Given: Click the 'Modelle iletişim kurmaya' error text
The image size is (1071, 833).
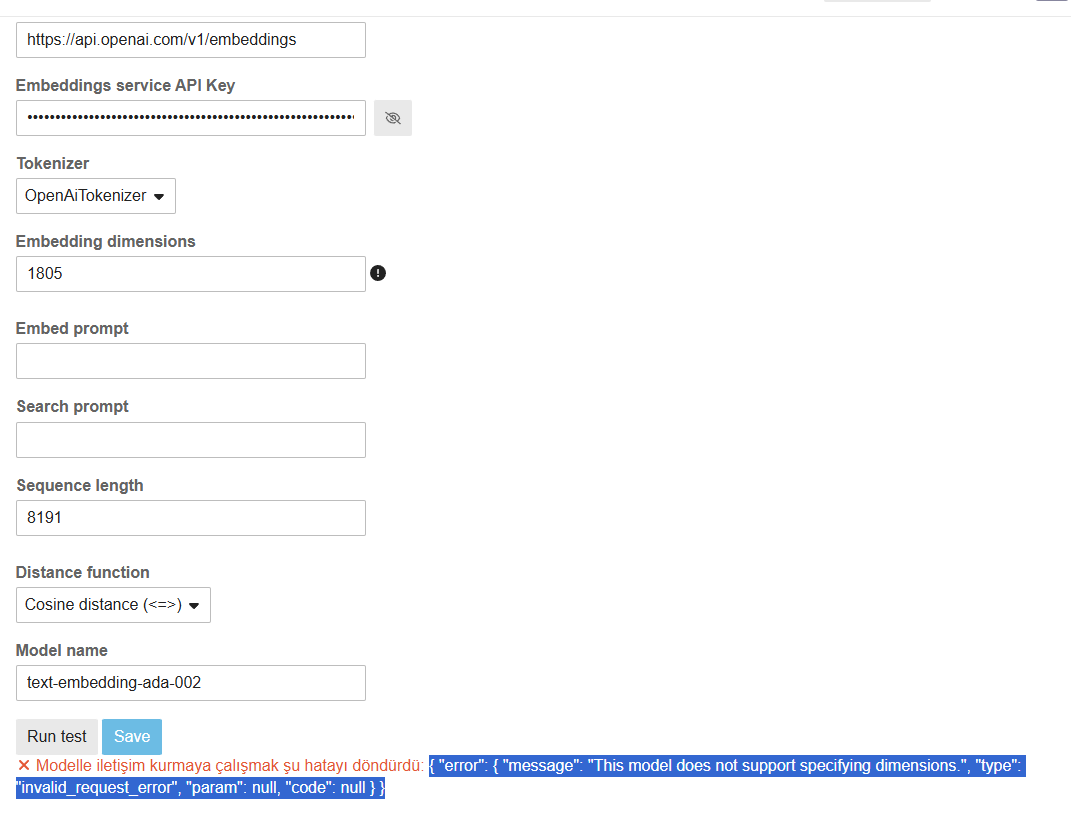Looking at the screenshot, I should [230, 765].
